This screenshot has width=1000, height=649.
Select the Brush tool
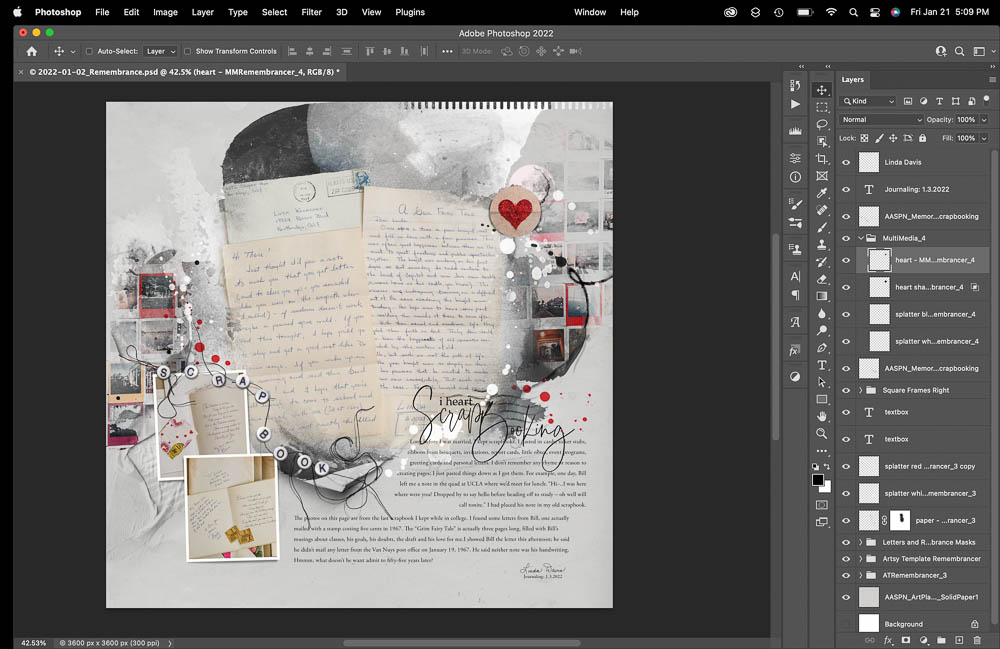pyautogui.click(x=822, y=228)
